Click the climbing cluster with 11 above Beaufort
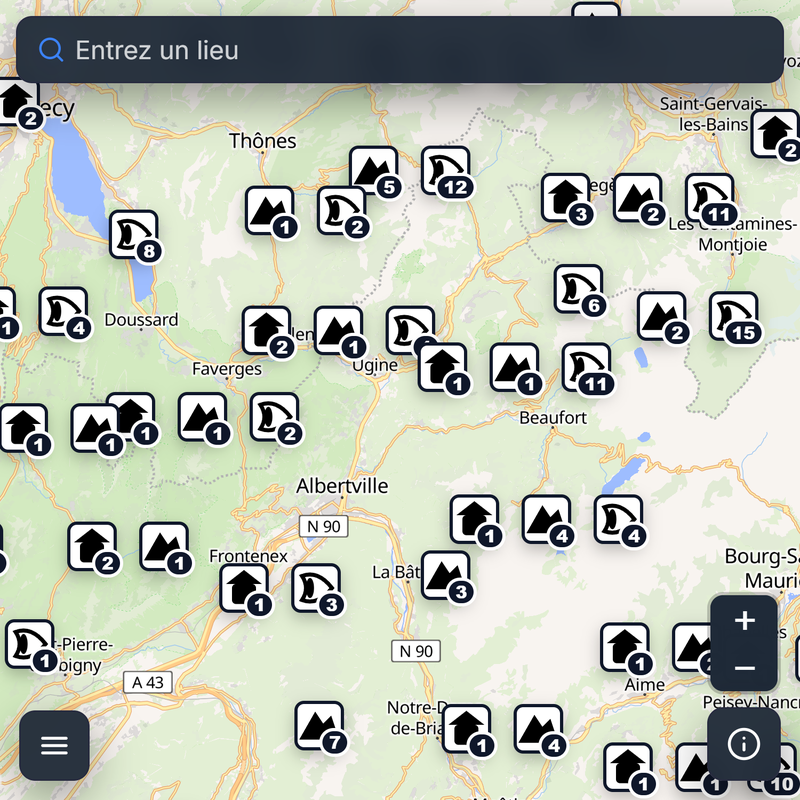Screen dimensions: 800x800 click(586, 368)
